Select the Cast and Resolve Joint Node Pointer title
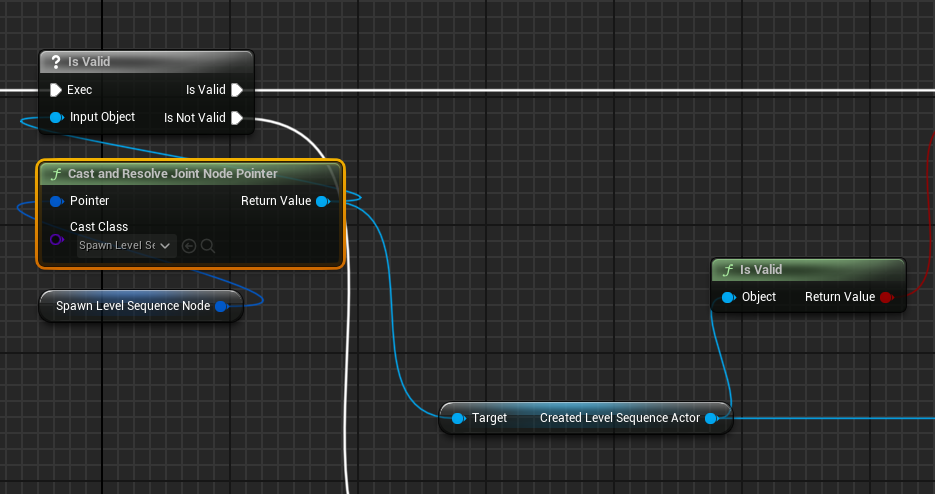This screenshot has width=935, height=494. pyautogui.click(x=172, y=174)
